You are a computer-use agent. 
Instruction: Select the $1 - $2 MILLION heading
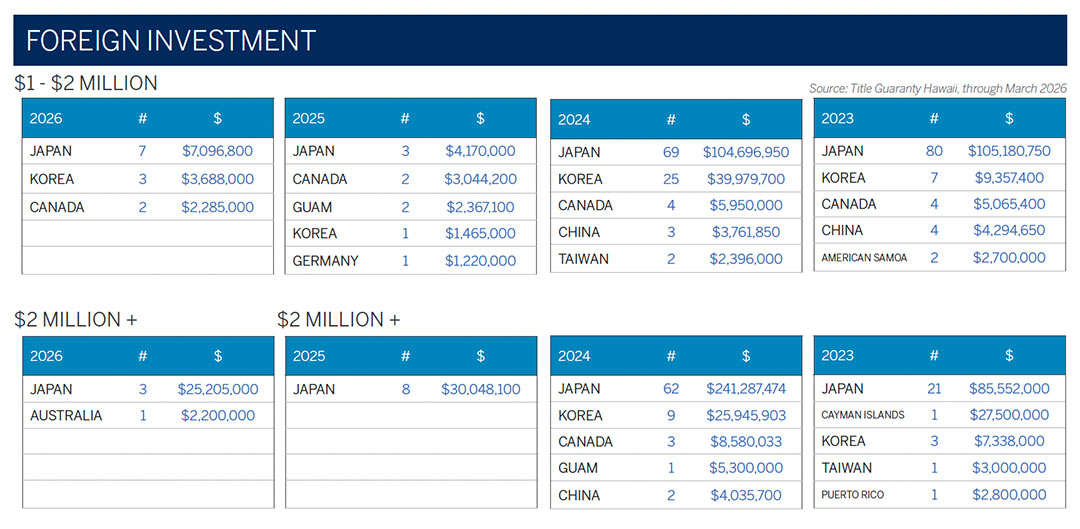(x=86, y=83)
